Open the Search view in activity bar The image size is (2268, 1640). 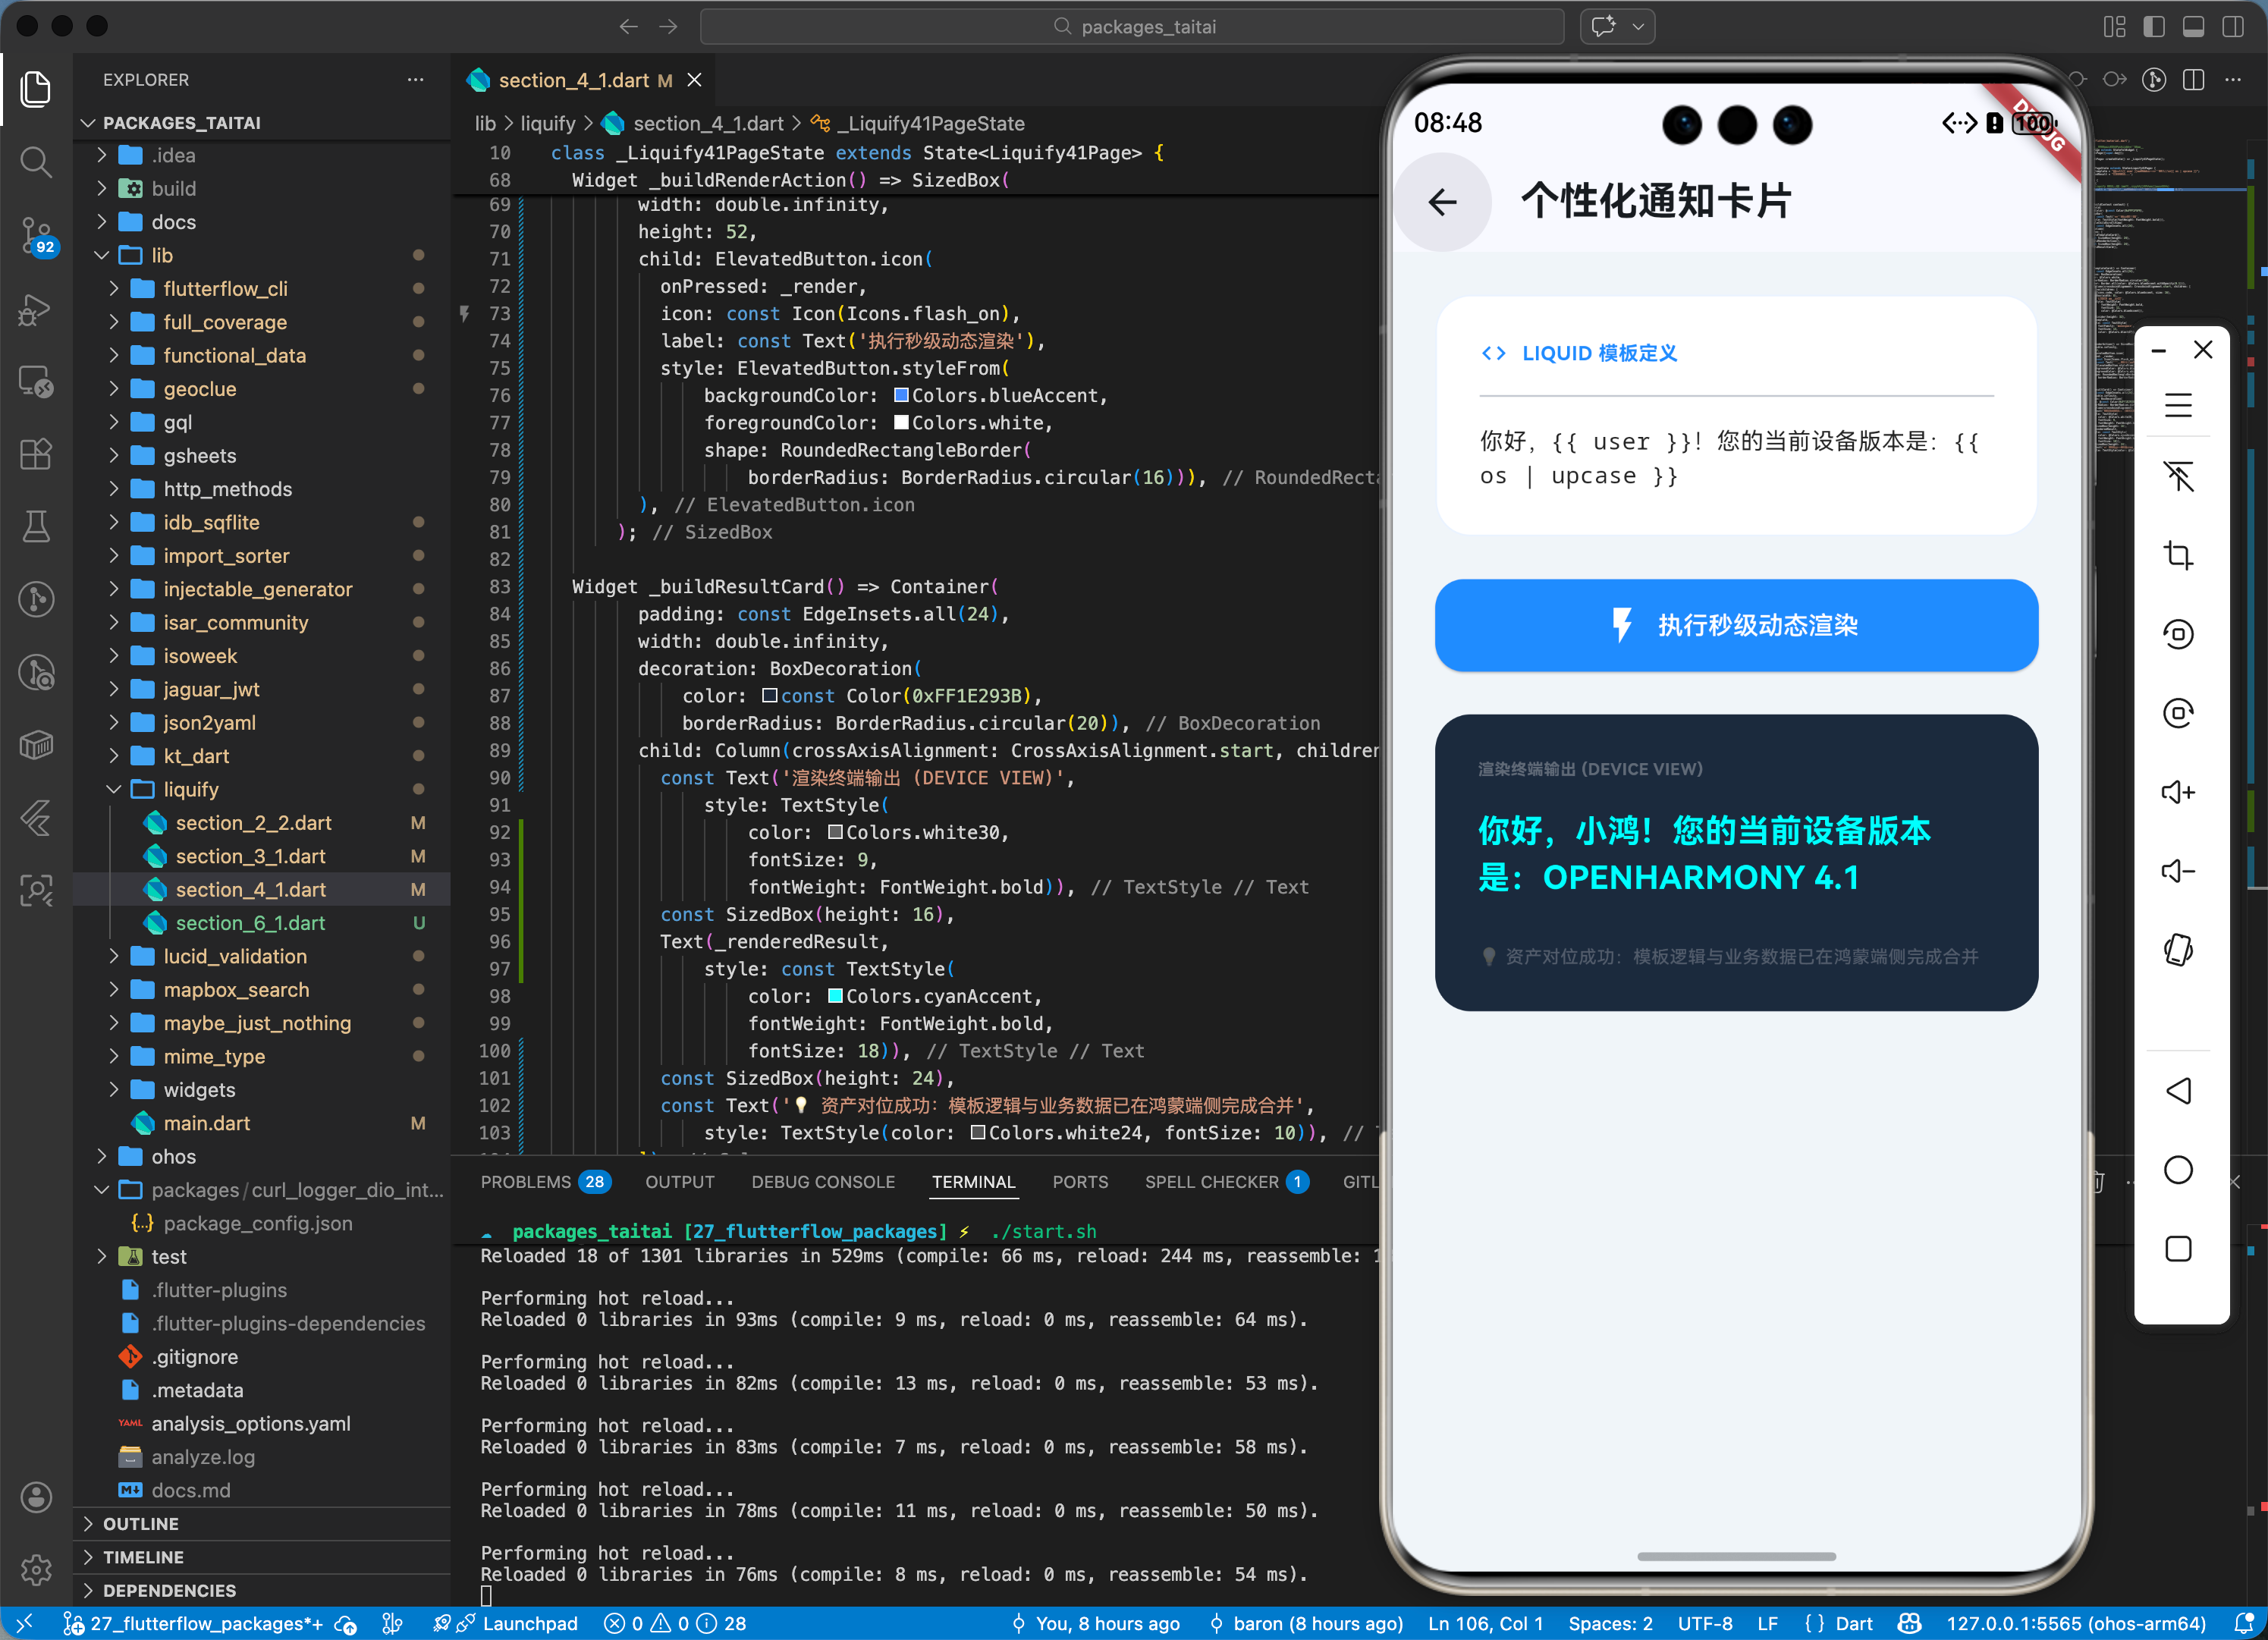point(36,161)
